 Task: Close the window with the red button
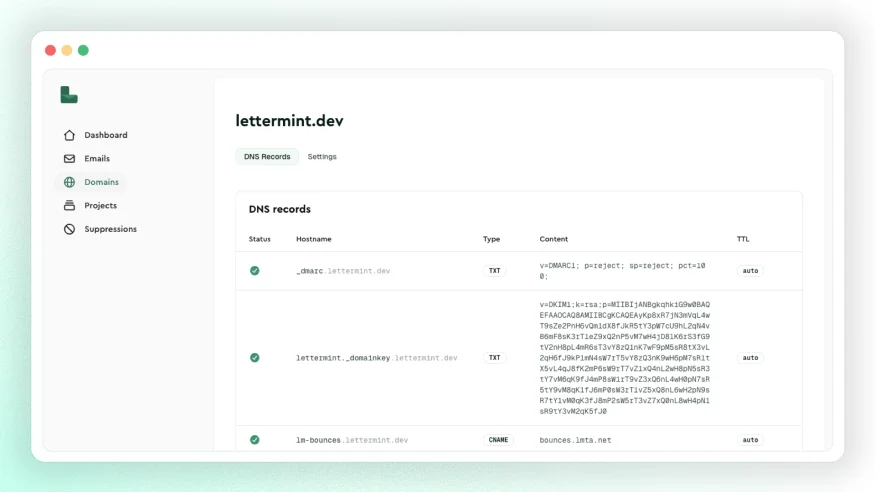pos(50,50)
